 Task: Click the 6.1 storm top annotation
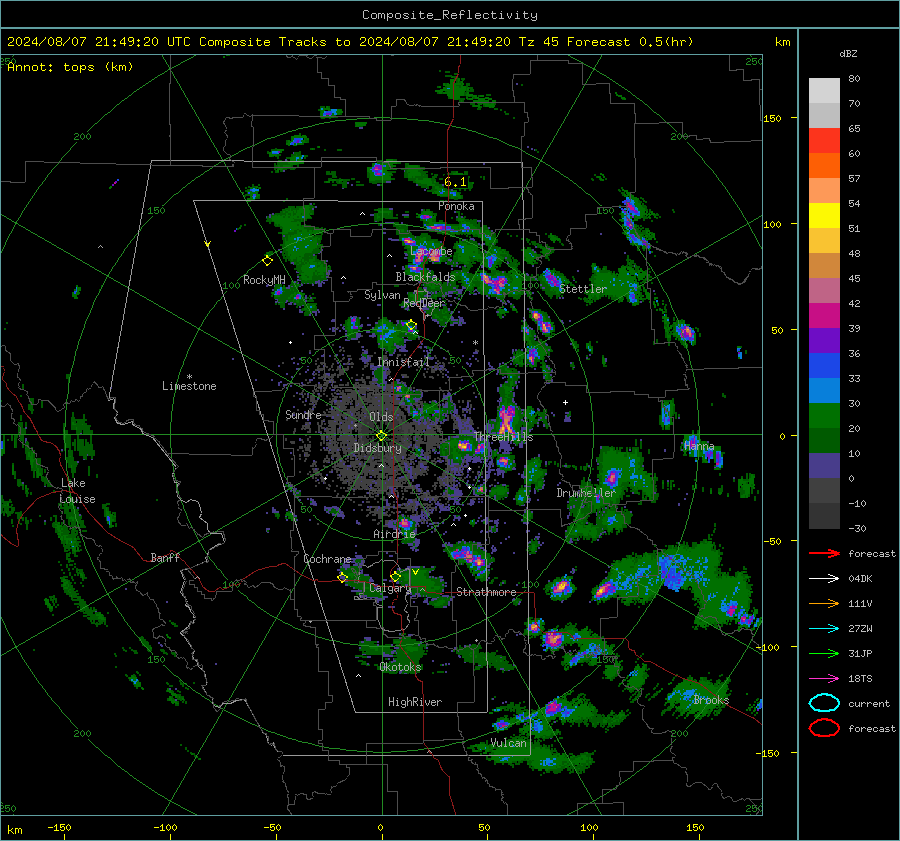coord(455,182)
